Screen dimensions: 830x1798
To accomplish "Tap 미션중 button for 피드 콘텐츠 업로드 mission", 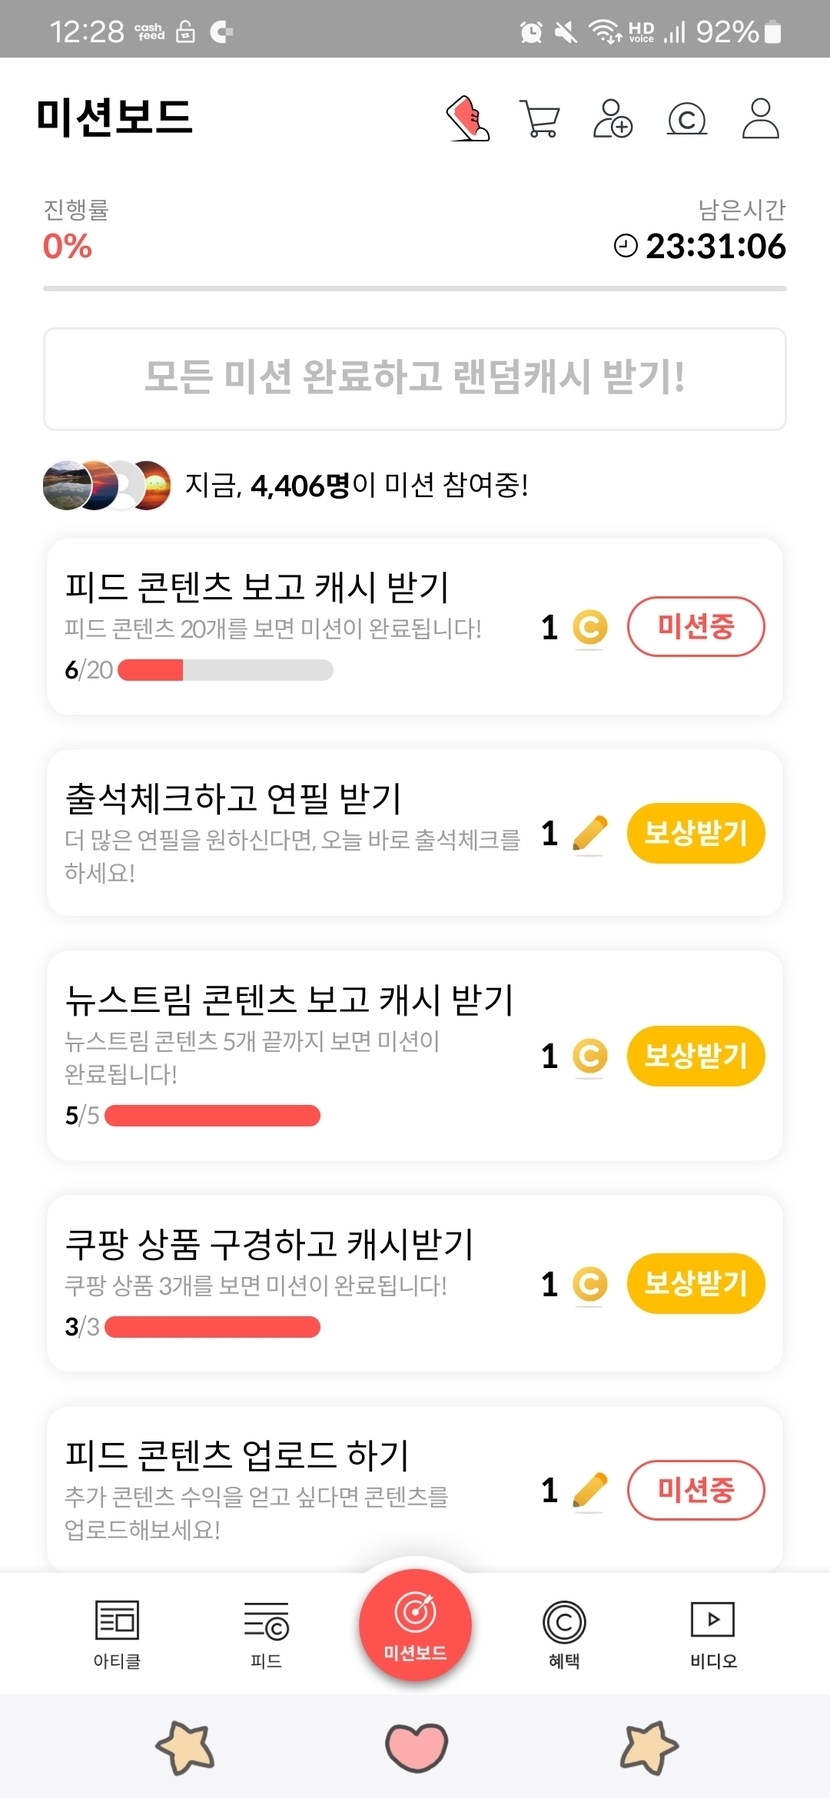I will coord(695,1490).
